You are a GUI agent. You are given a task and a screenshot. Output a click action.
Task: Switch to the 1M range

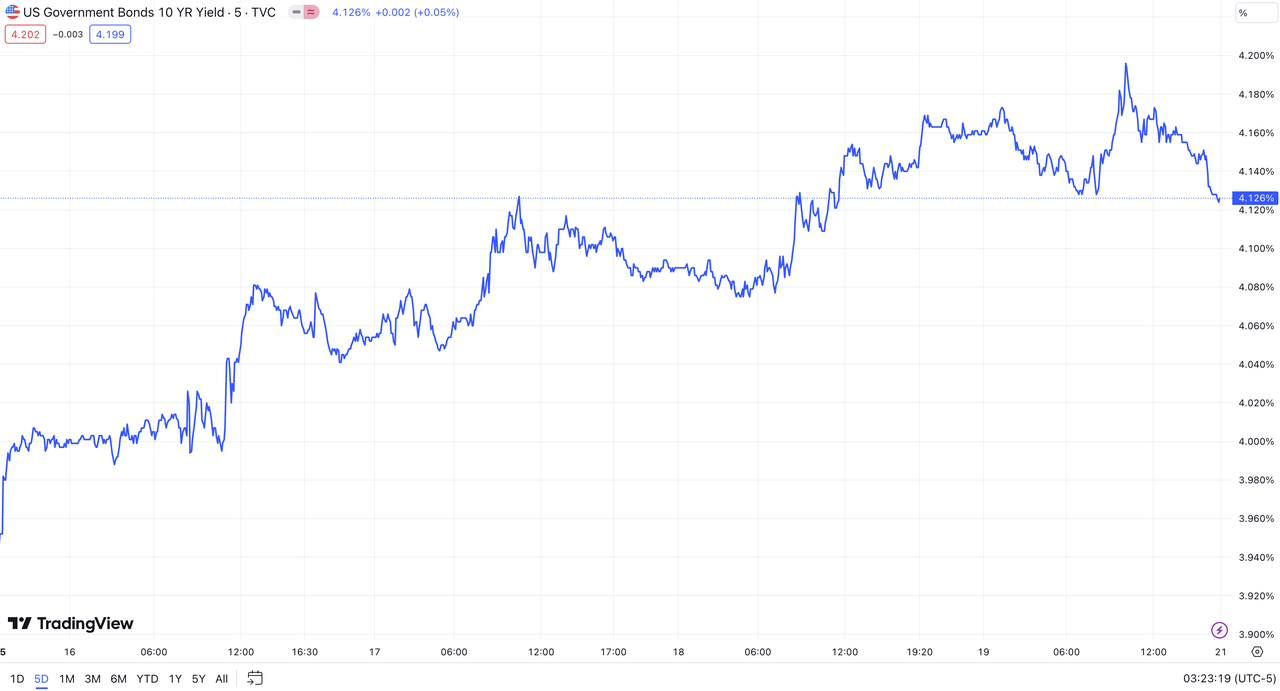(67, 679)
